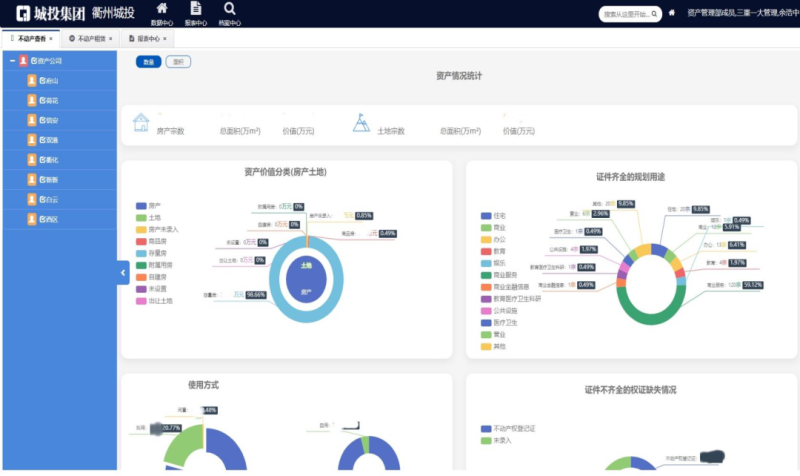800x476 pixels.
Task: Switch statistics to 面积 mode
Action: pyautogui.click(x=178, y=62)
